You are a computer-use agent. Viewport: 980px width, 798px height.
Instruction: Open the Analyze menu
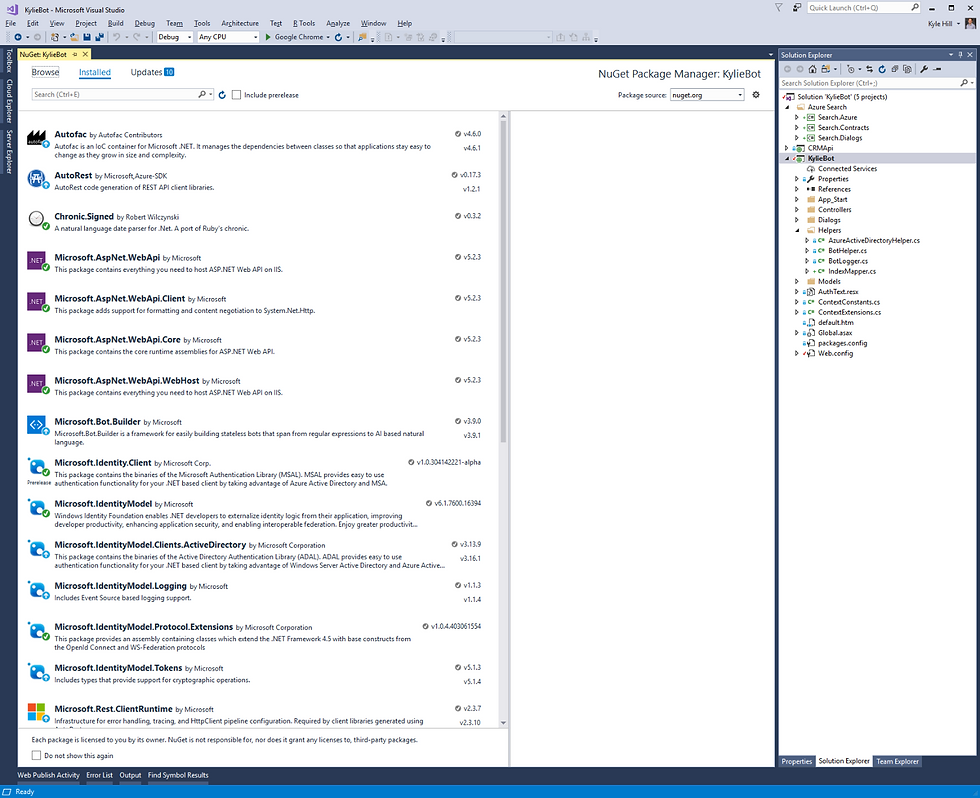click(338, 23)
